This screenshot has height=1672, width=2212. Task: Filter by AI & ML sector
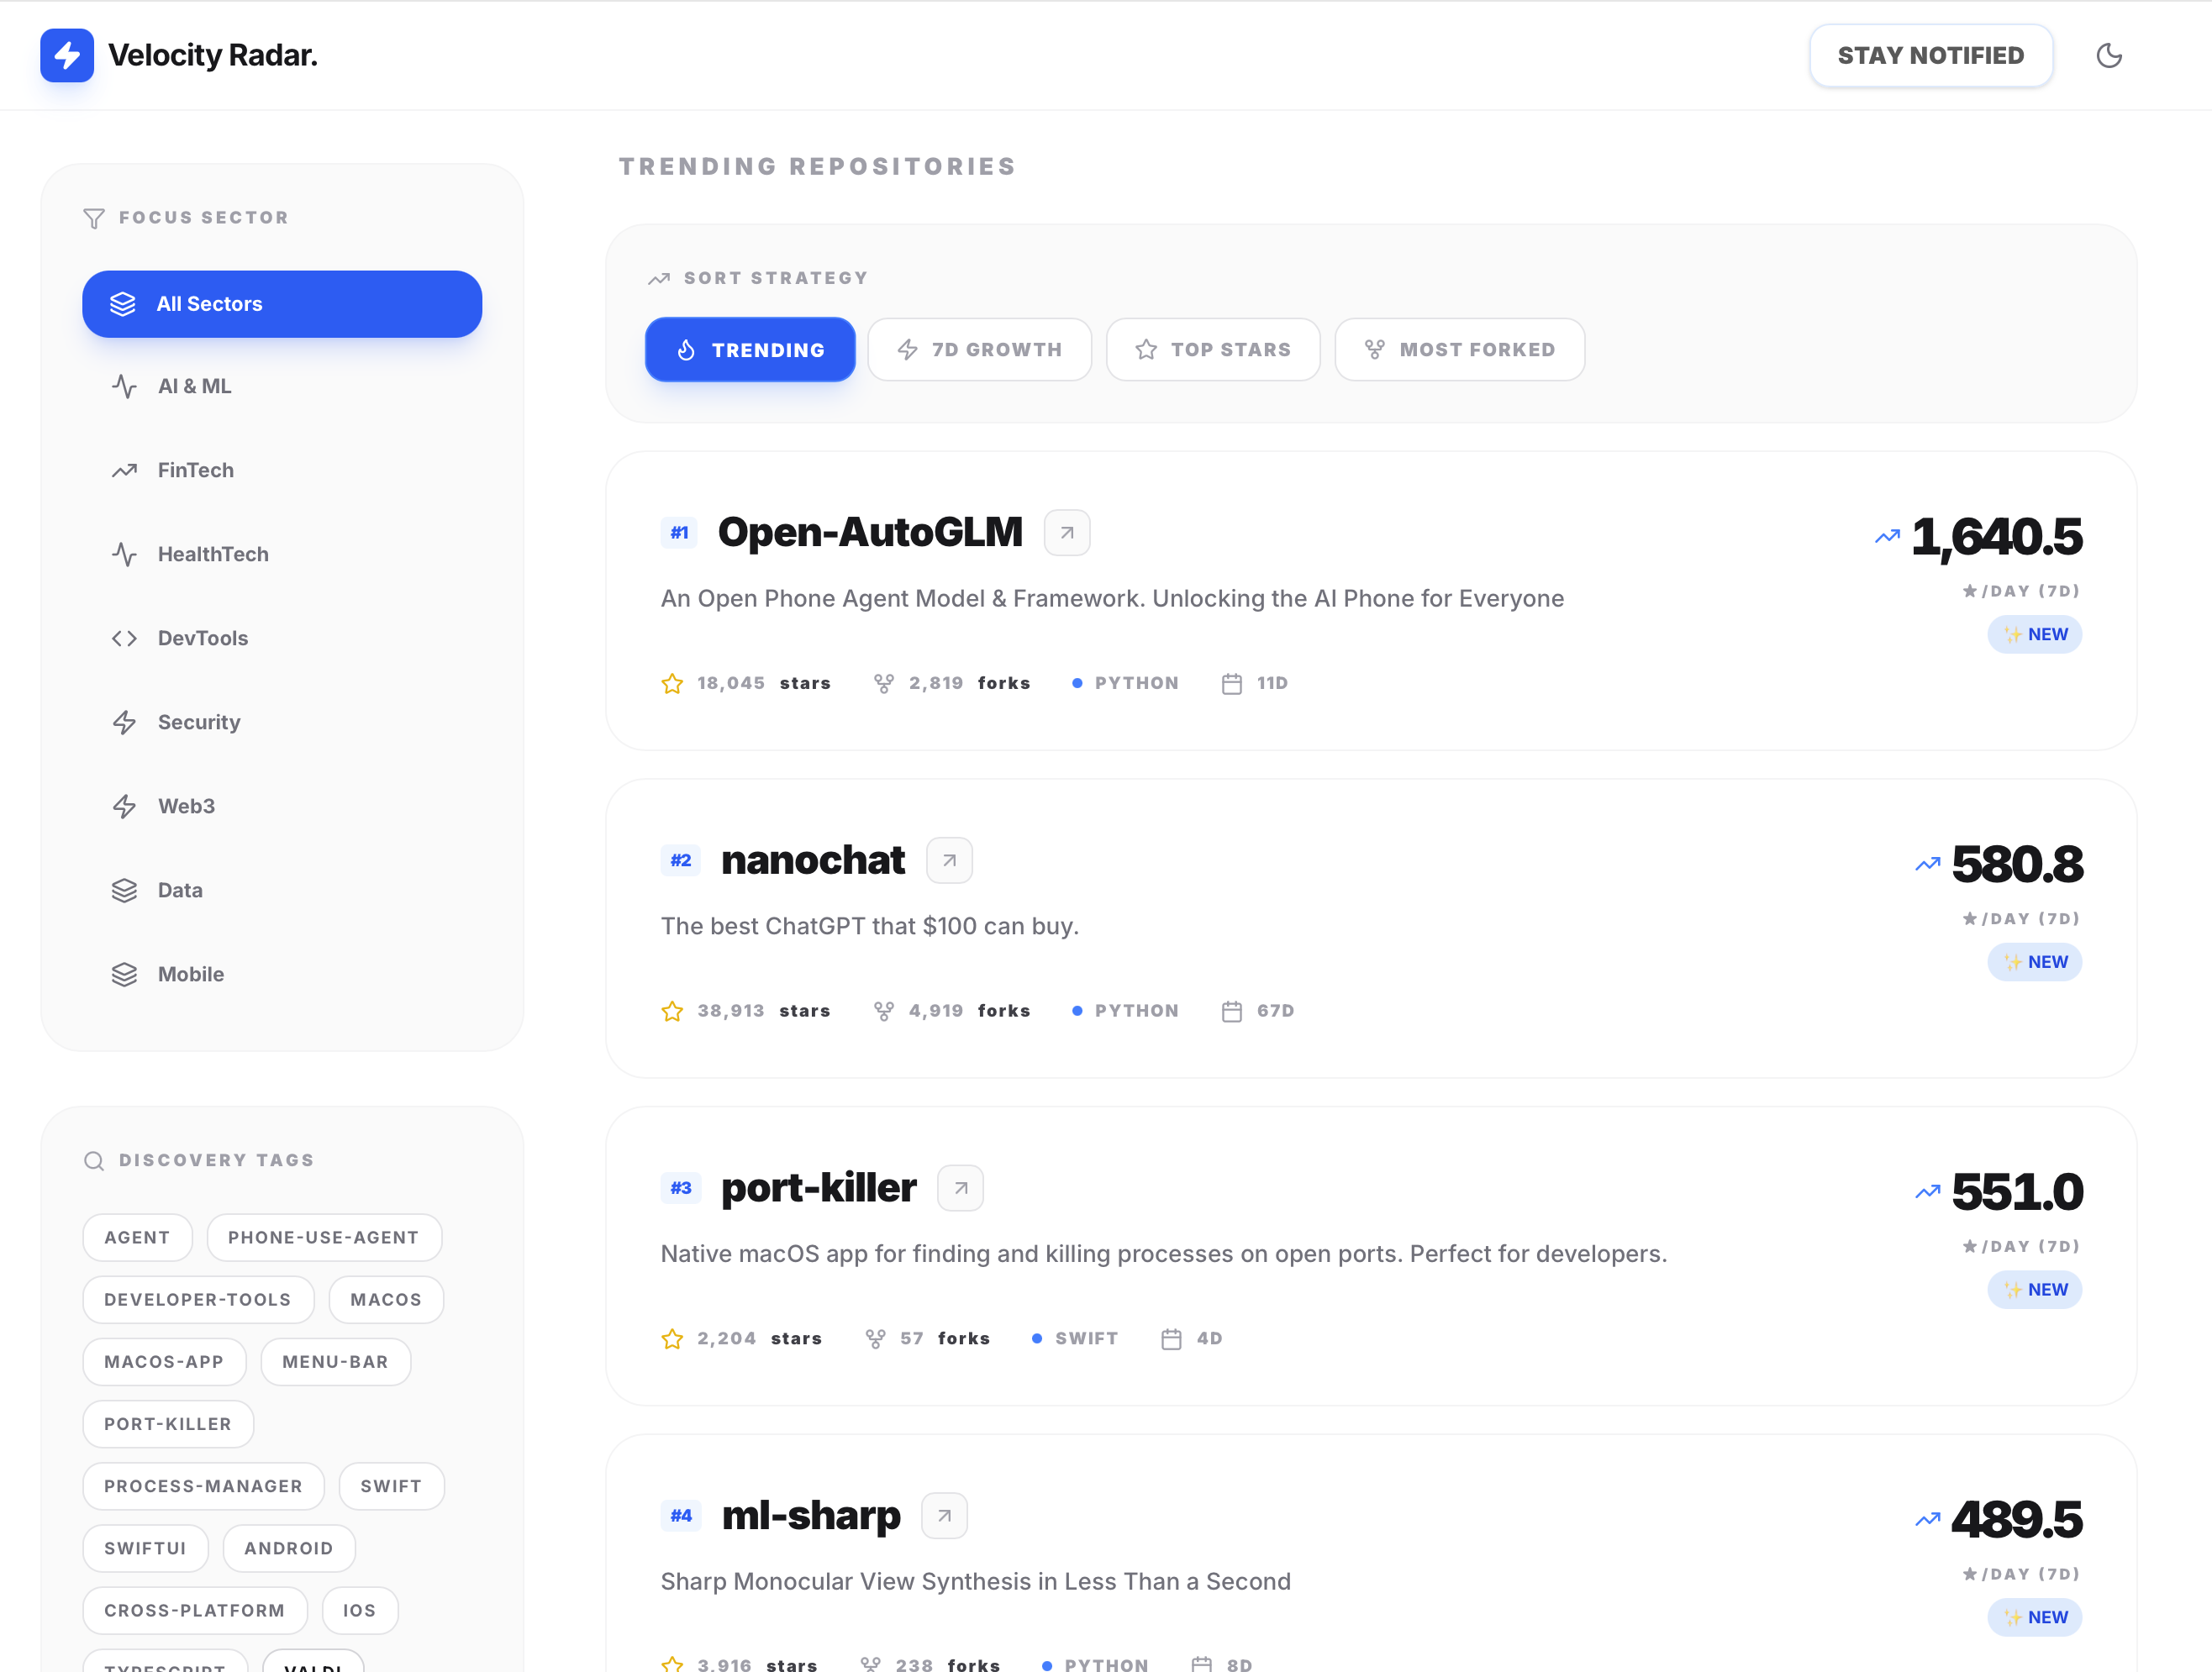tap(194, 386)
